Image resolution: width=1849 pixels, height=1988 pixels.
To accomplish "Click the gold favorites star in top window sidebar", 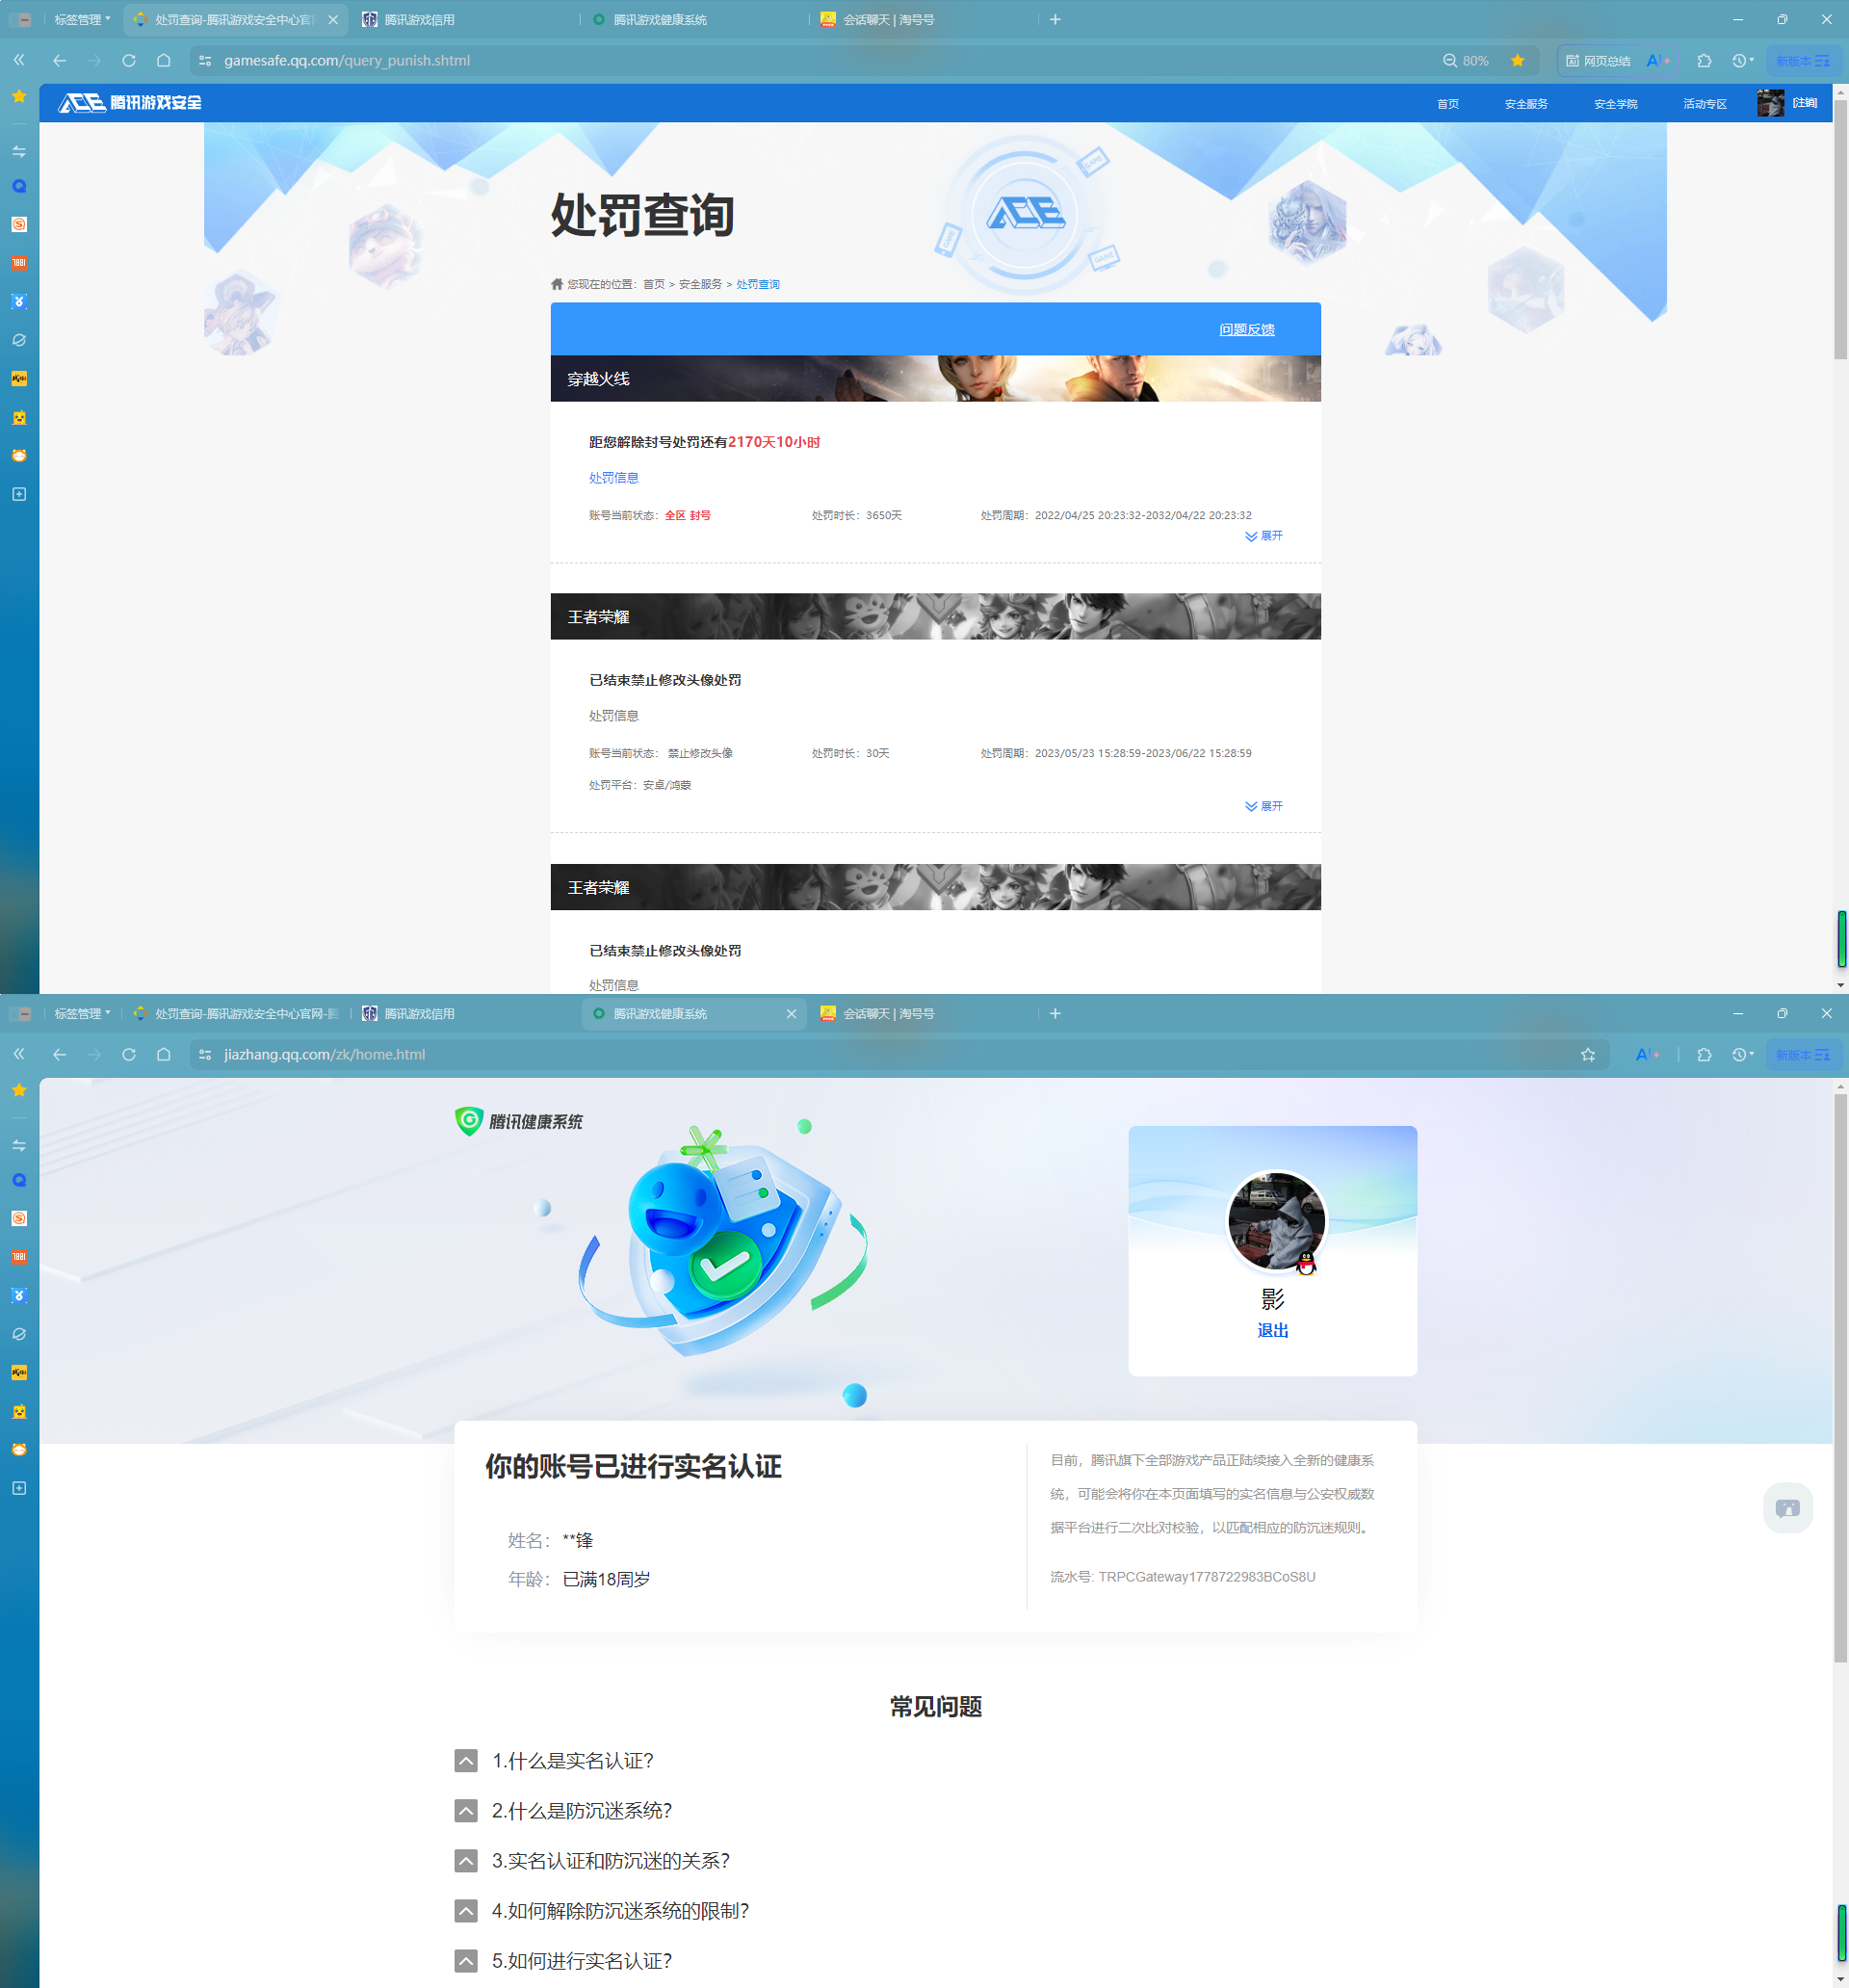I will tap(19, 96).
